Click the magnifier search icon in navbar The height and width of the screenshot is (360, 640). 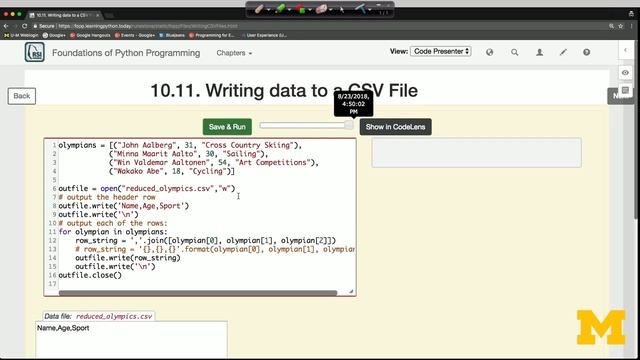pyautogui.click(x=515, y=52)
